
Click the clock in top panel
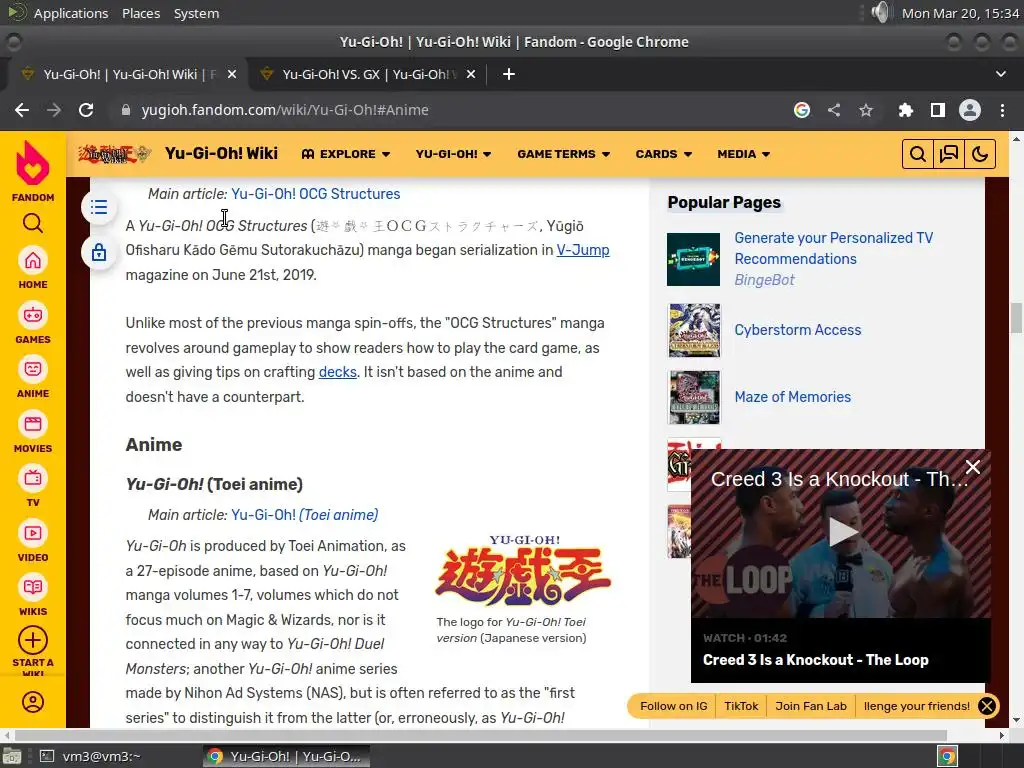coord(960,13)
